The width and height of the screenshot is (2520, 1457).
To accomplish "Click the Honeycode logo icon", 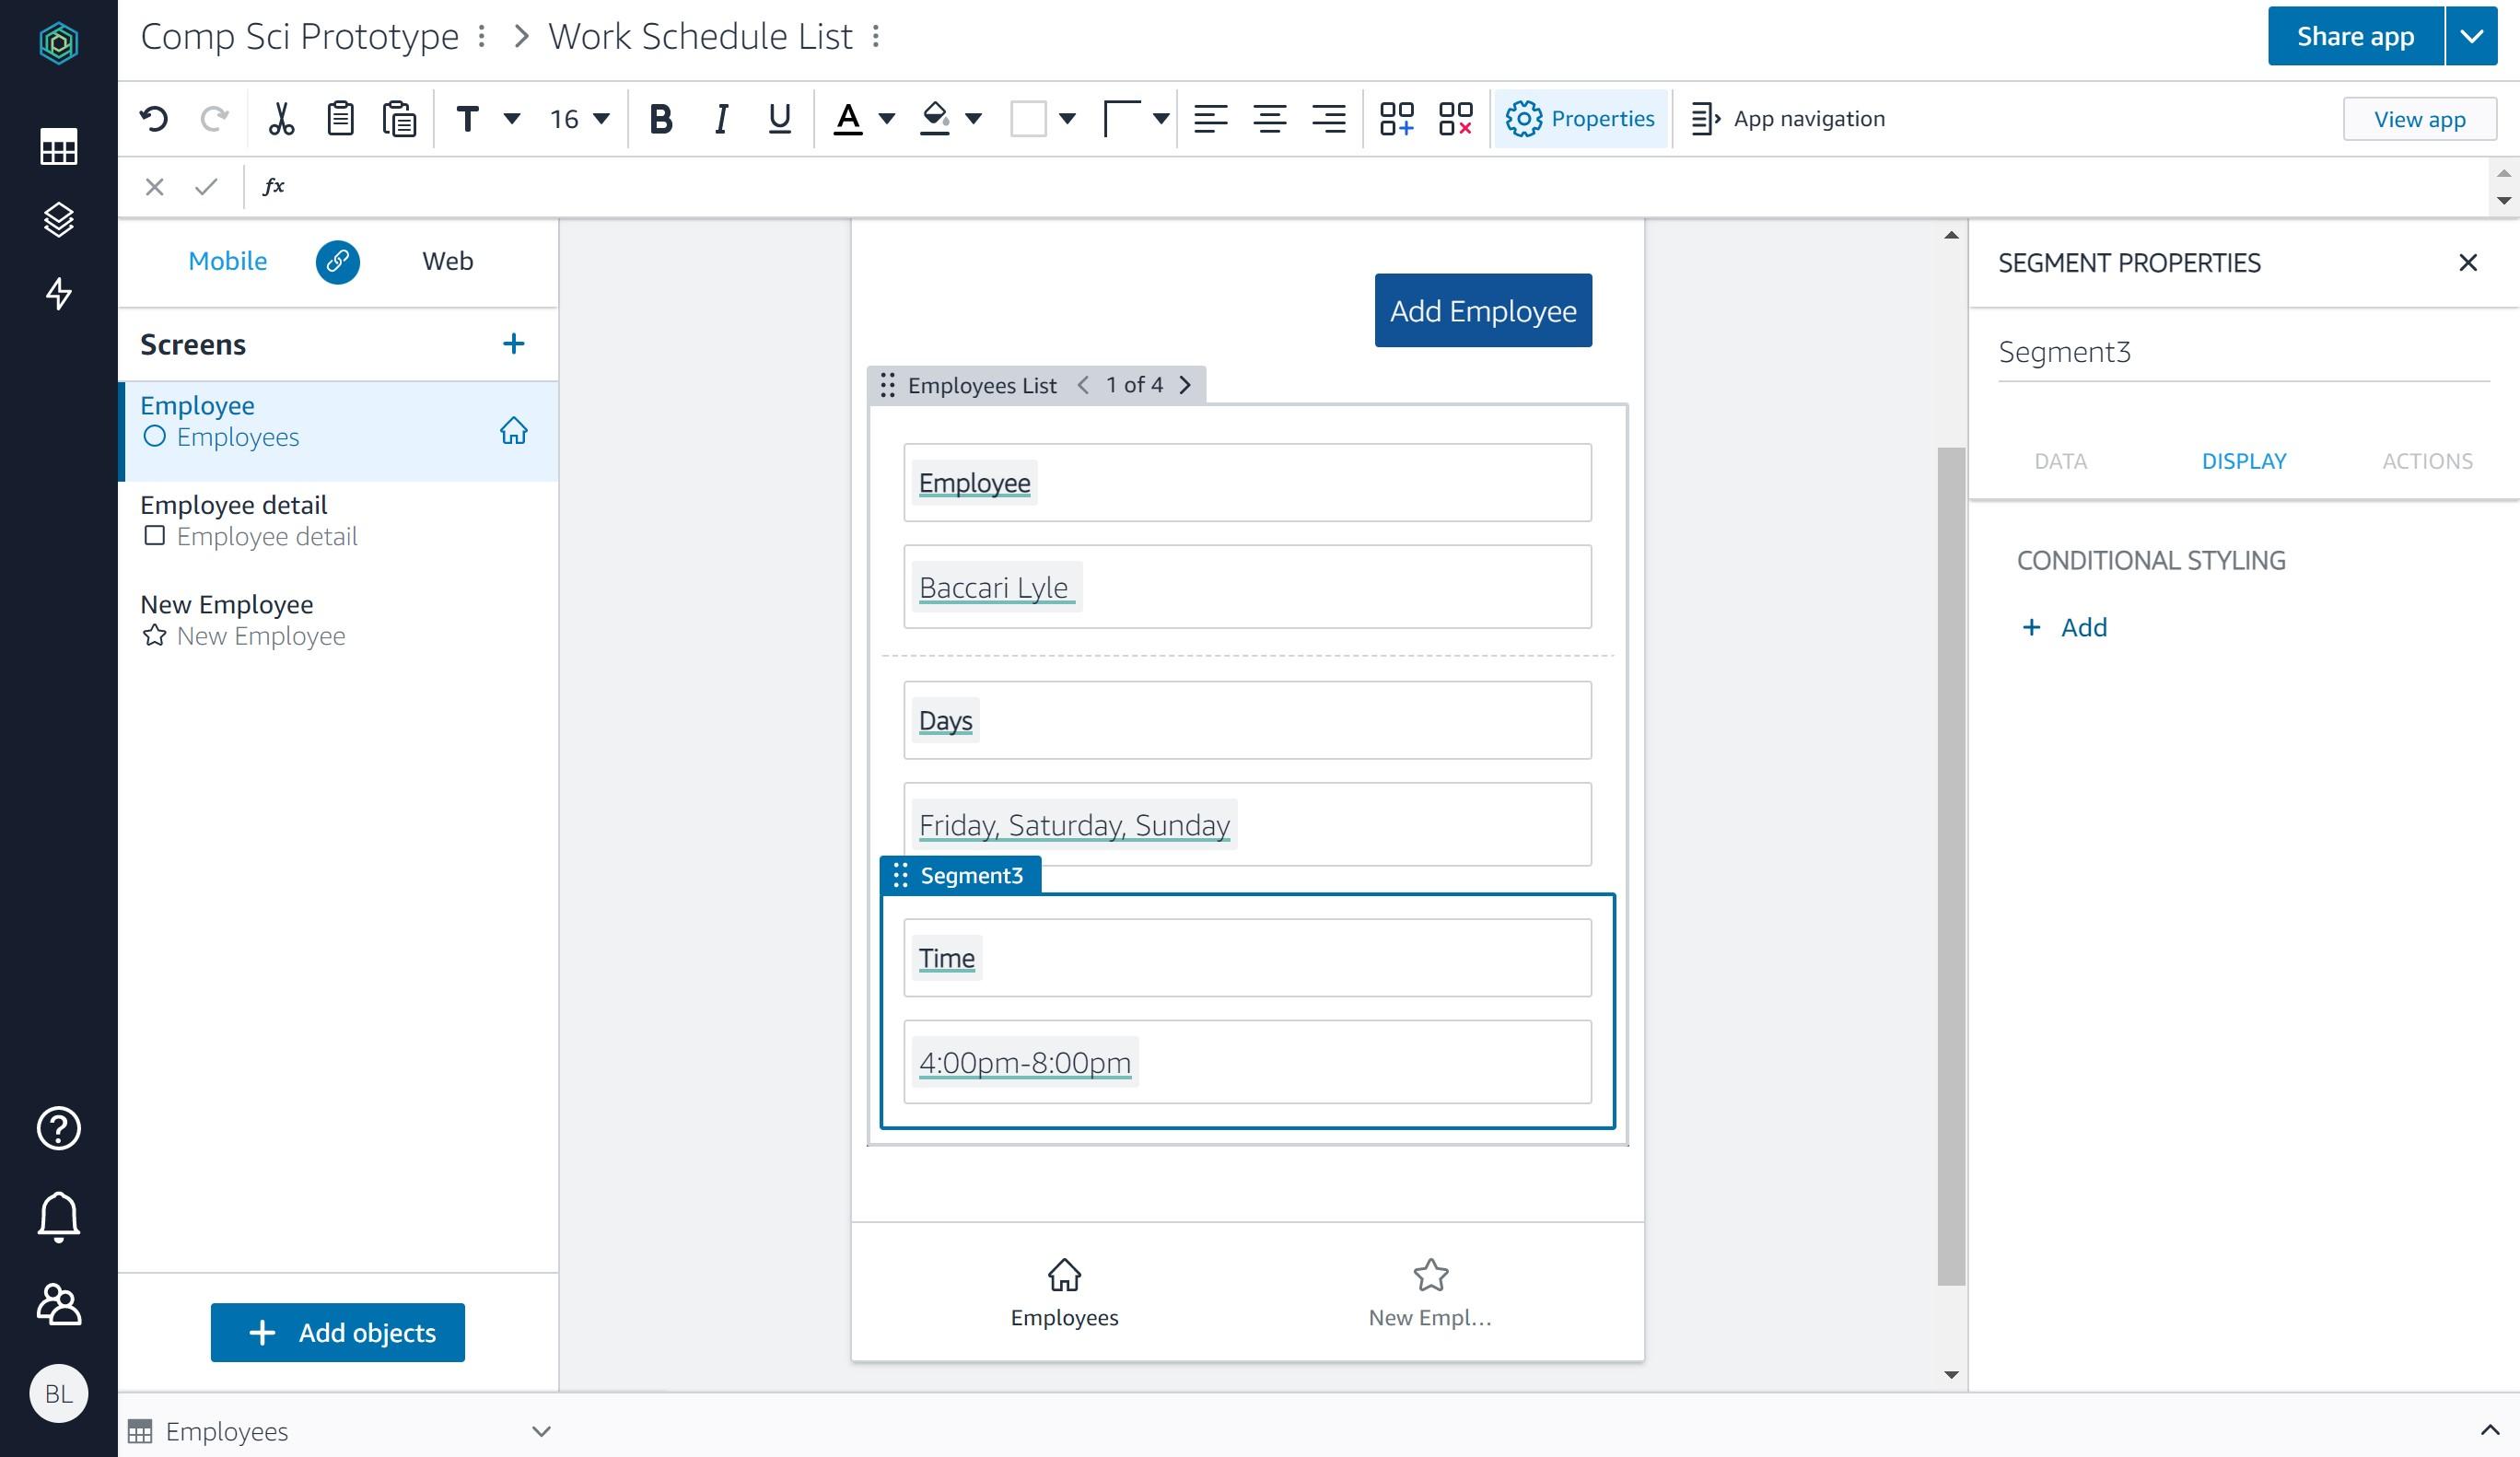I will point(58,42).
